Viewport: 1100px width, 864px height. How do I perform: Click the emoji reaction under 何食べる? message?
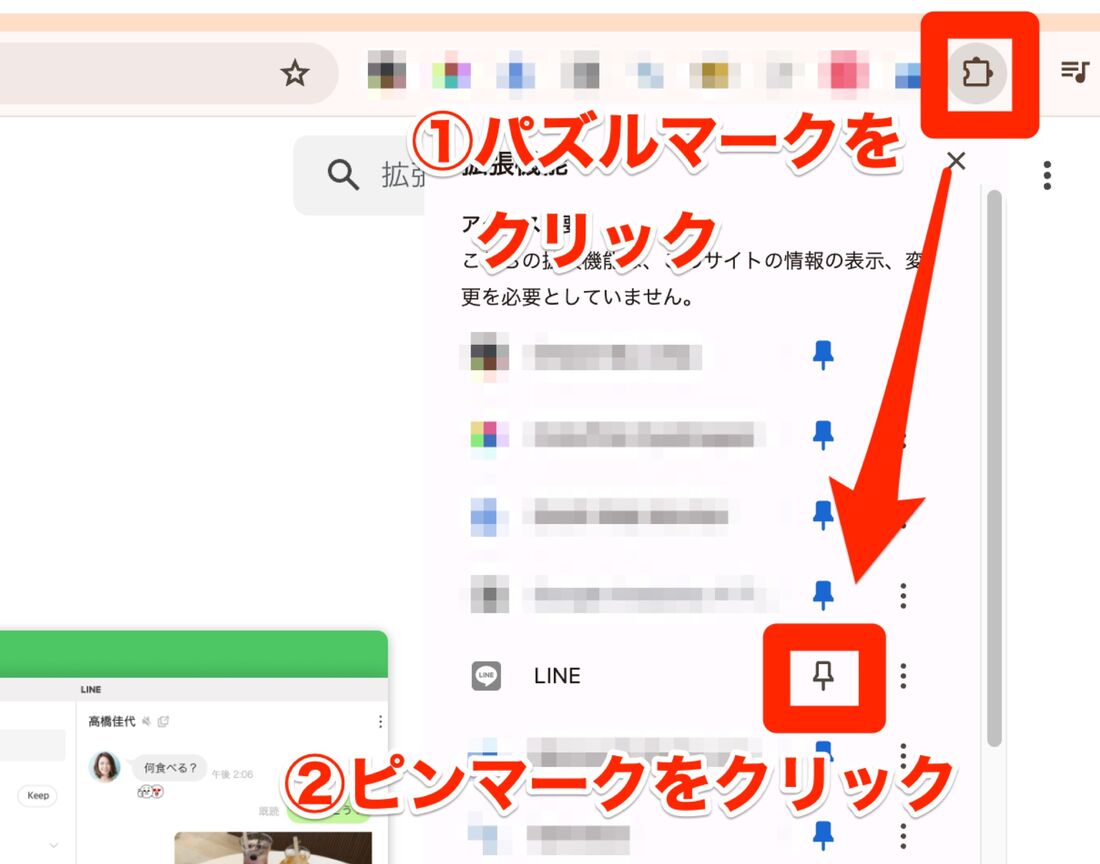tap(151, 790)
